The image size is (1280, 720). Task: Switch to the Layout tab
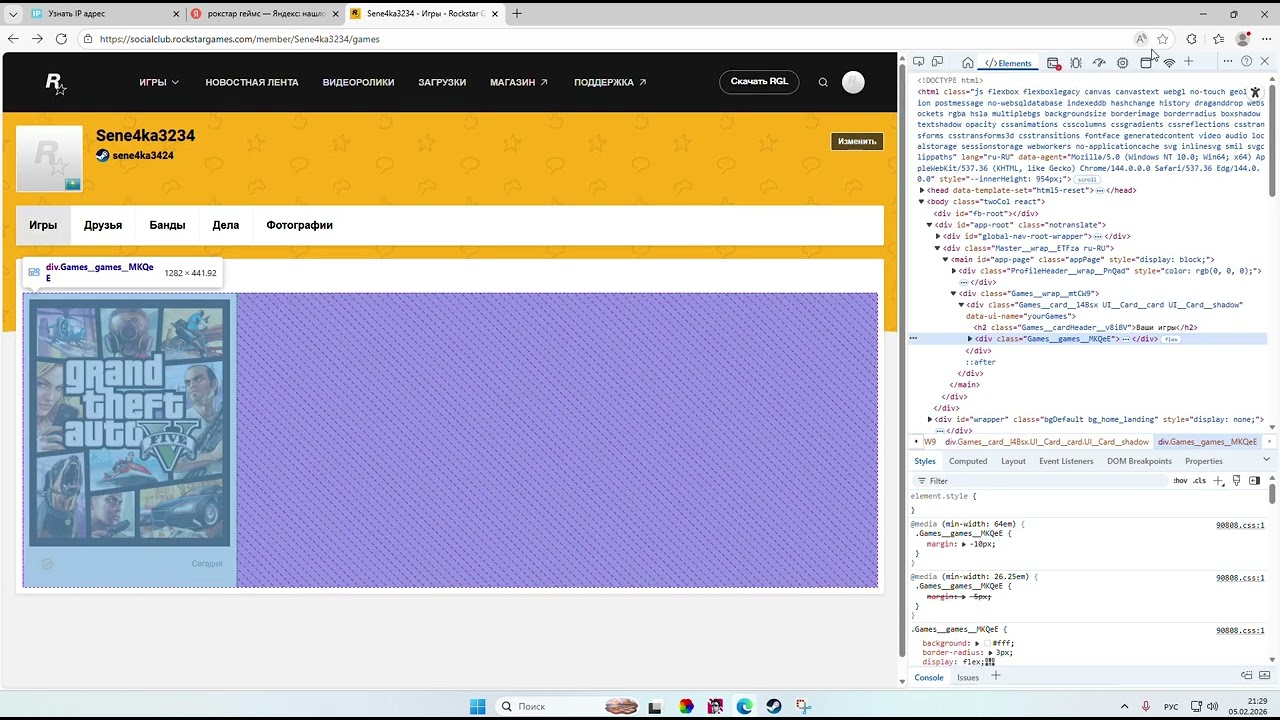1013,461
